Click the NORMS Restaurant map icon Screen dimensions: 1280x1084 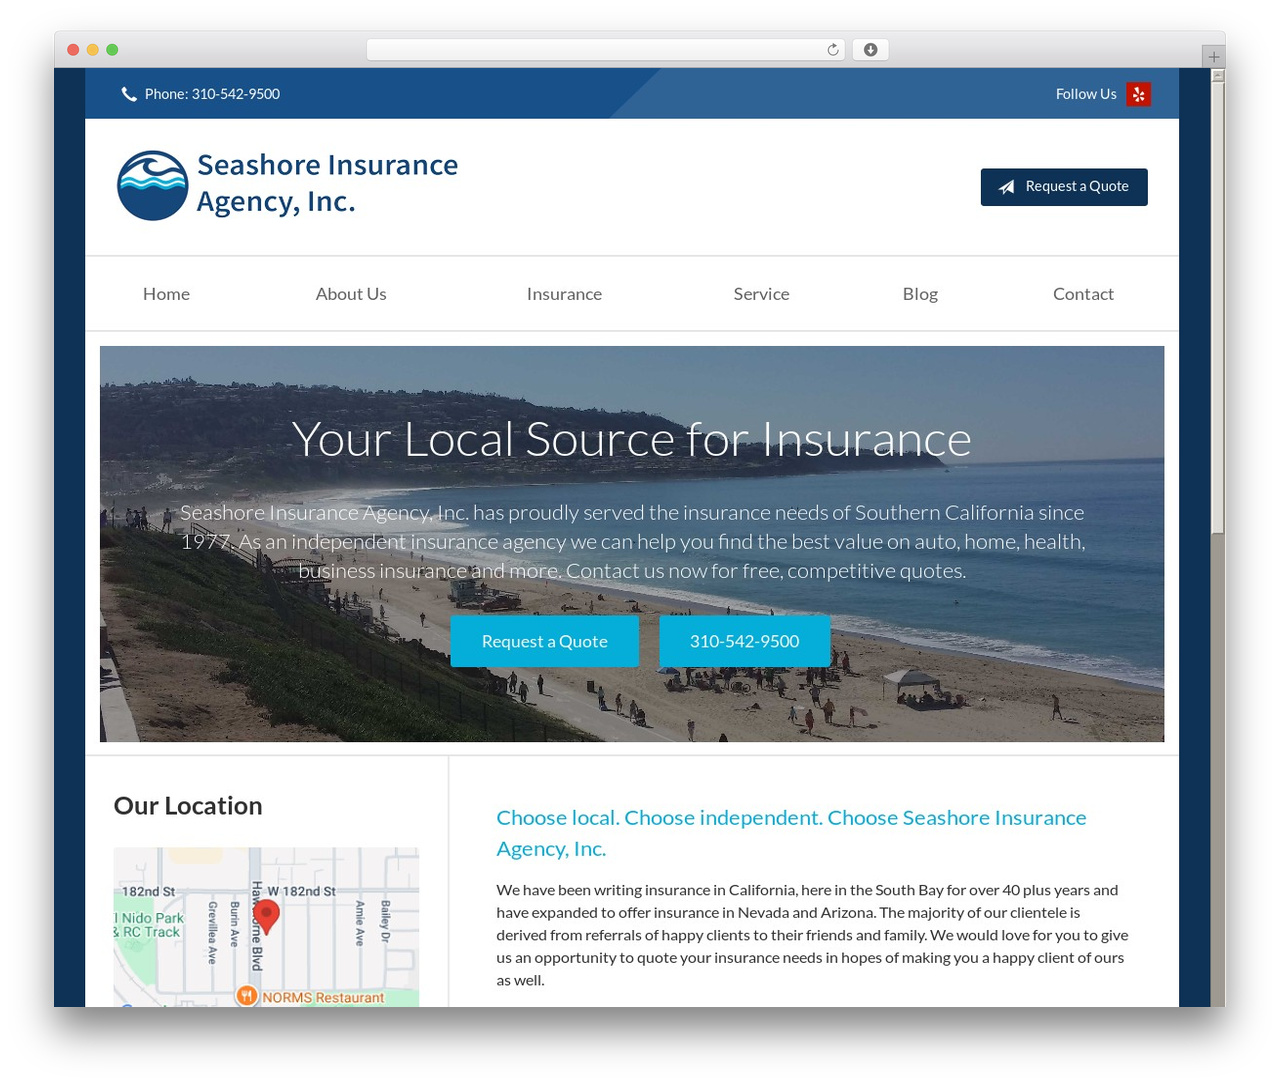click(x=247, y=996)
